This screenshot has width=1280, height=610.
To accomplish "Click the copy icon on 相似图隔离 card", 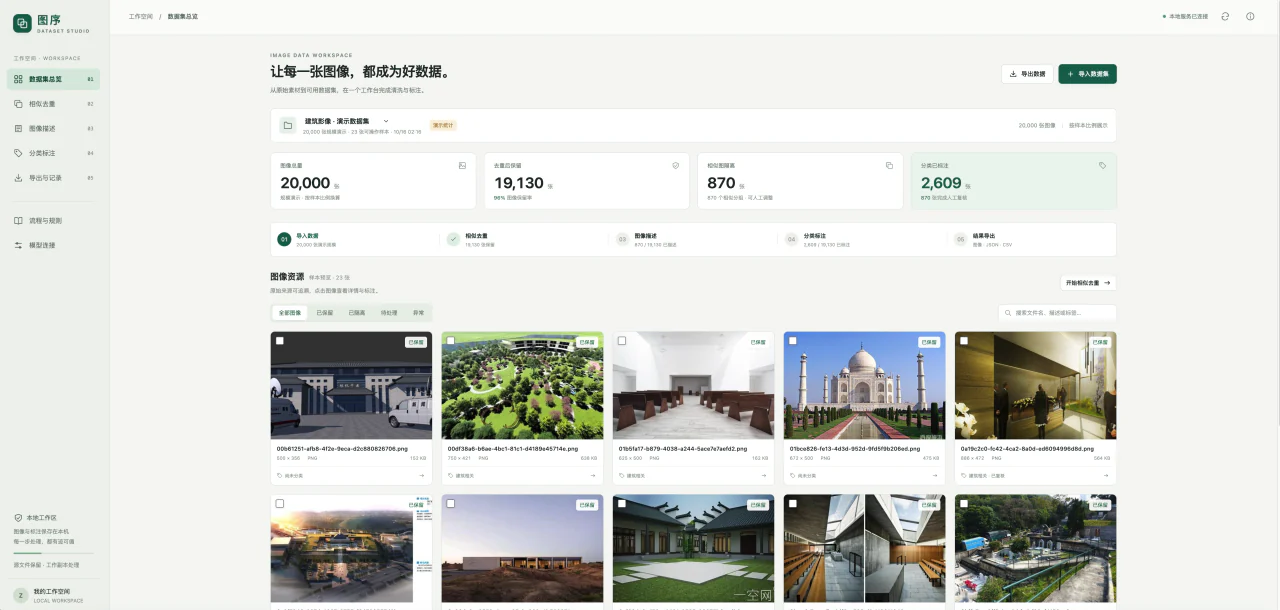I will pyautogui.click(x=889, y=165).
